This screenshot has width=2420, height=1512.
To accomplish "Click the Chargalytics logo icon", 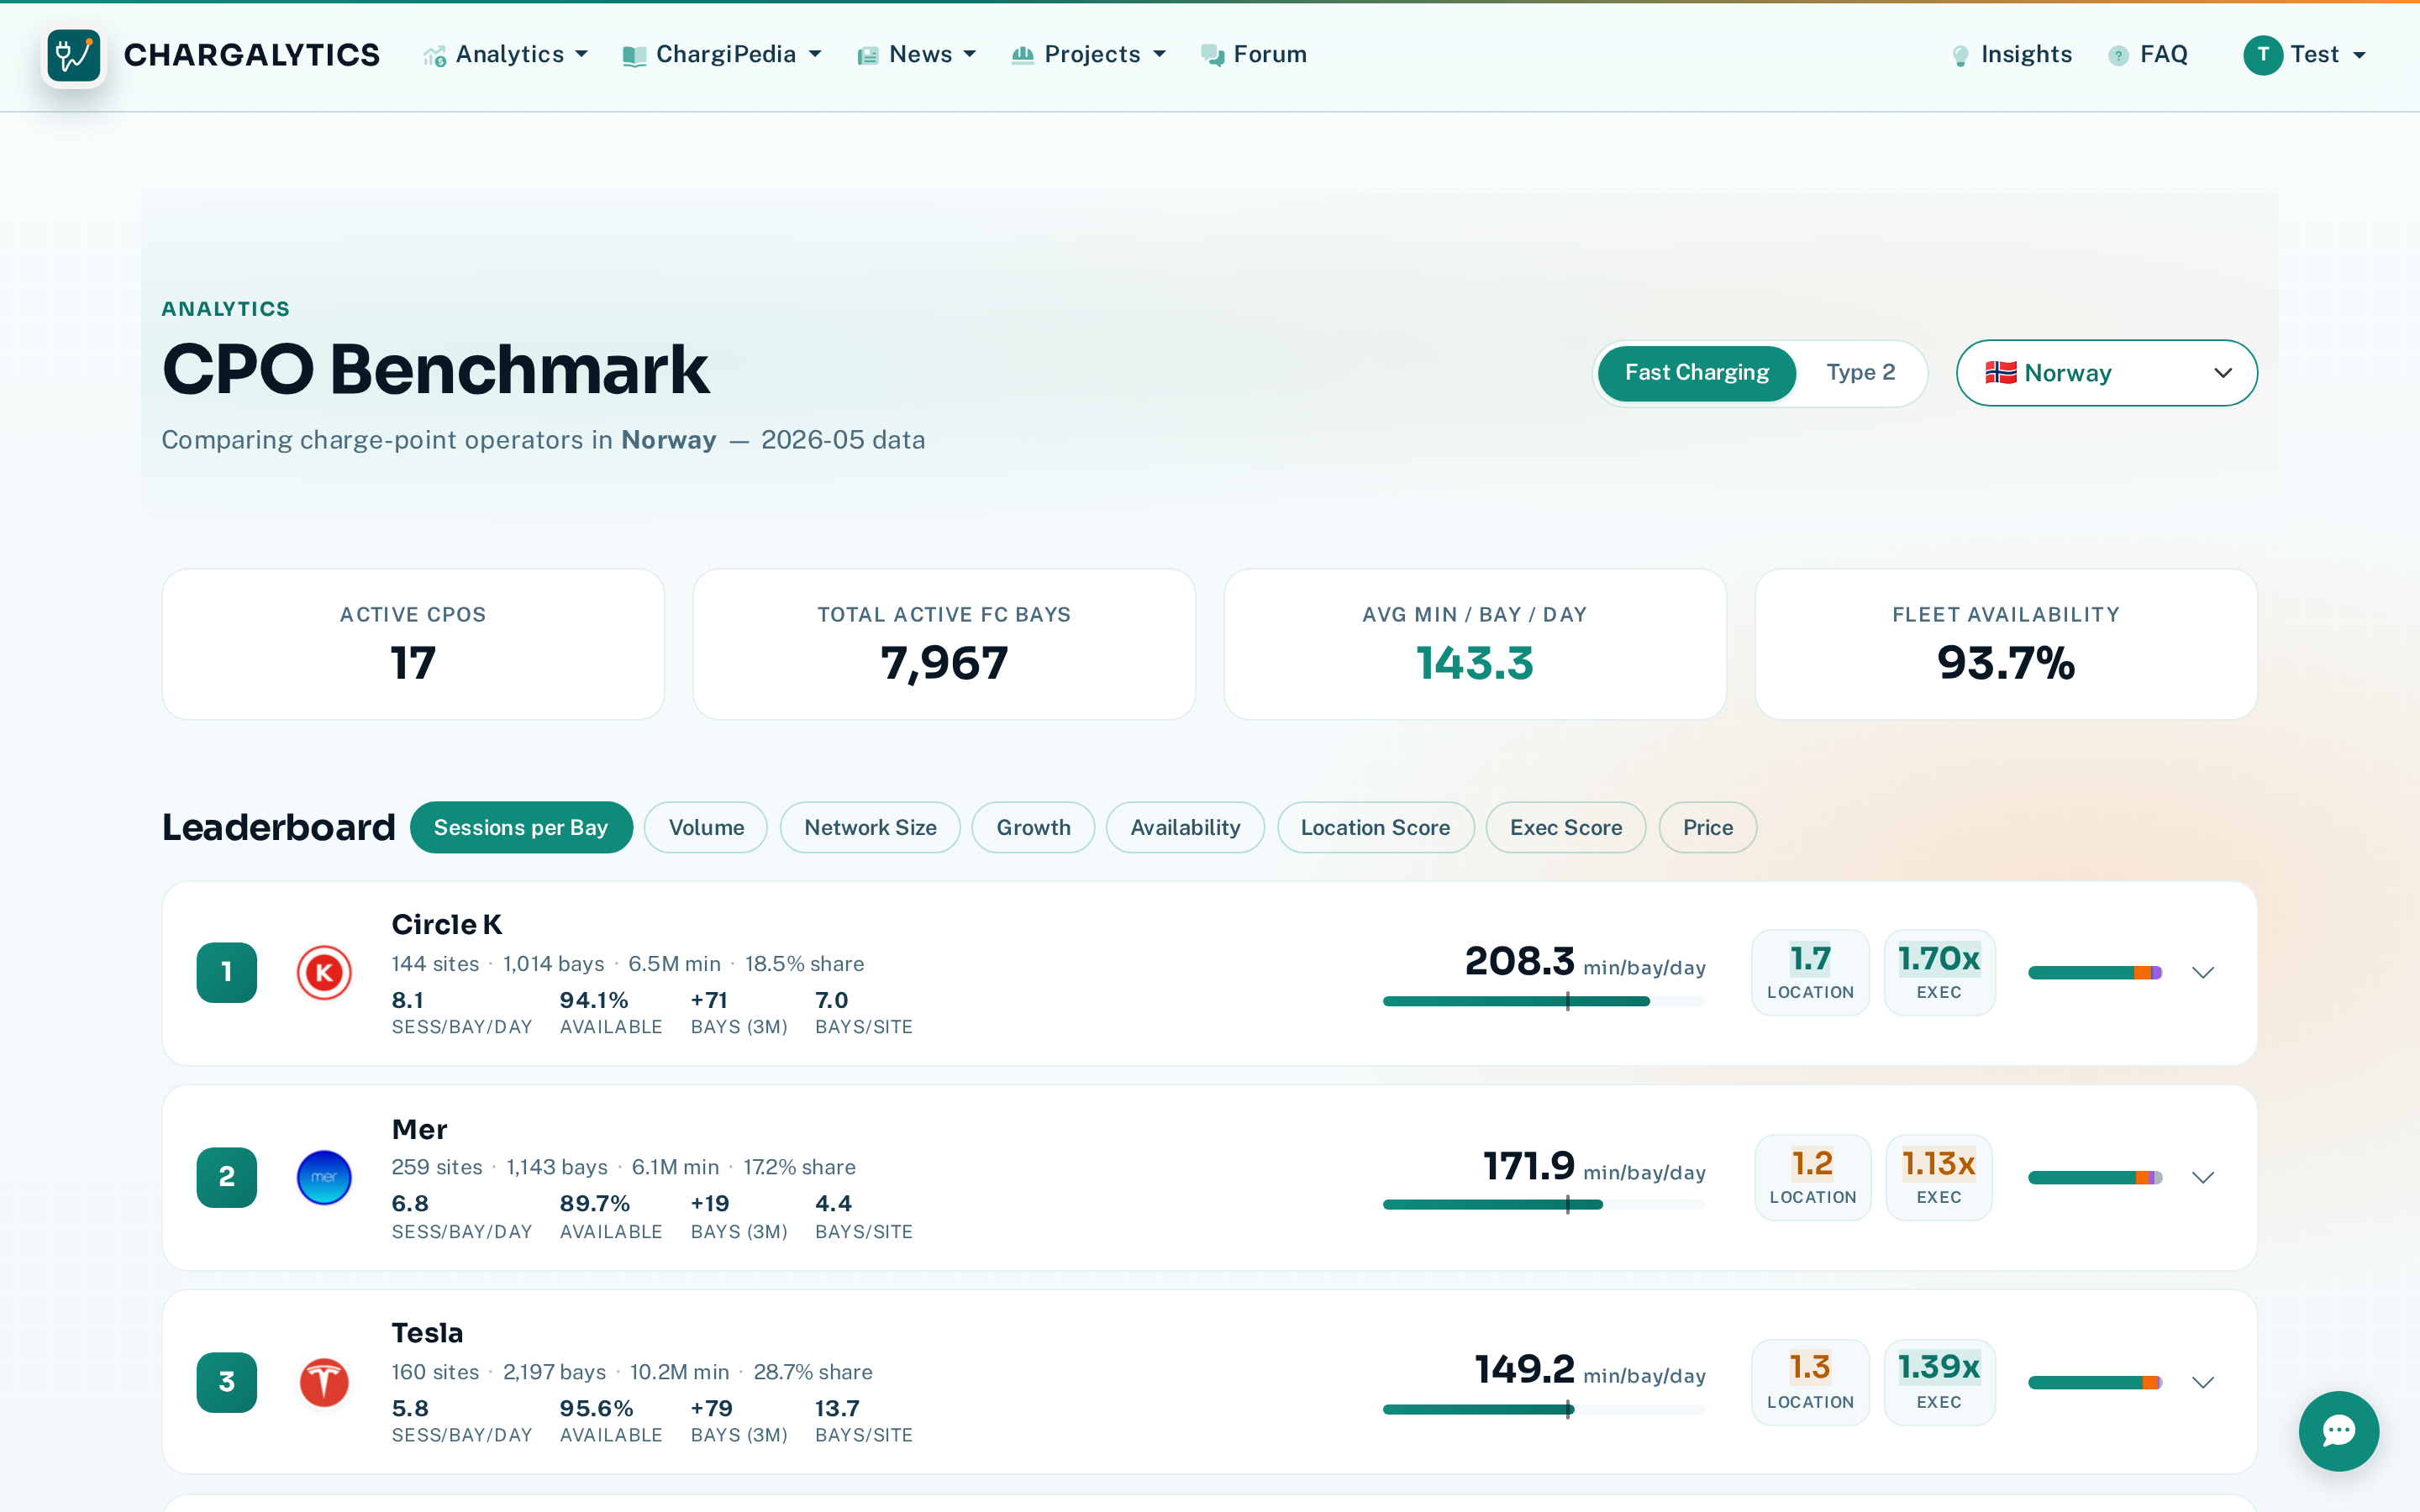I will click(x=74, y=55).
